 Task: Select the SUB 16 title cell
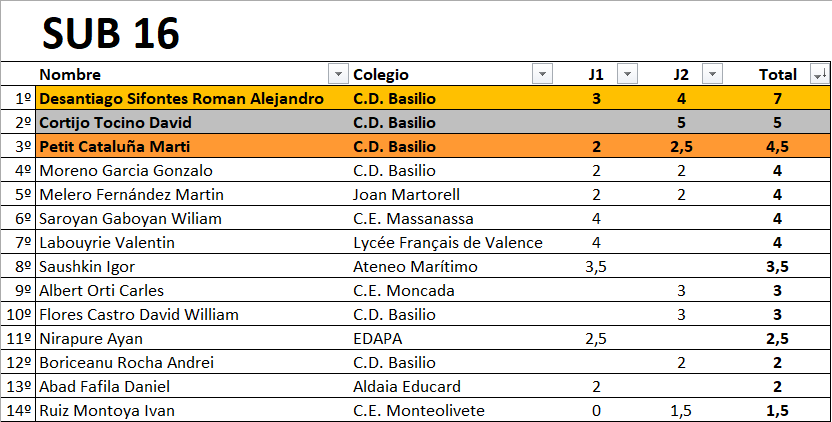pyautogui.click(x=111, y=34)
